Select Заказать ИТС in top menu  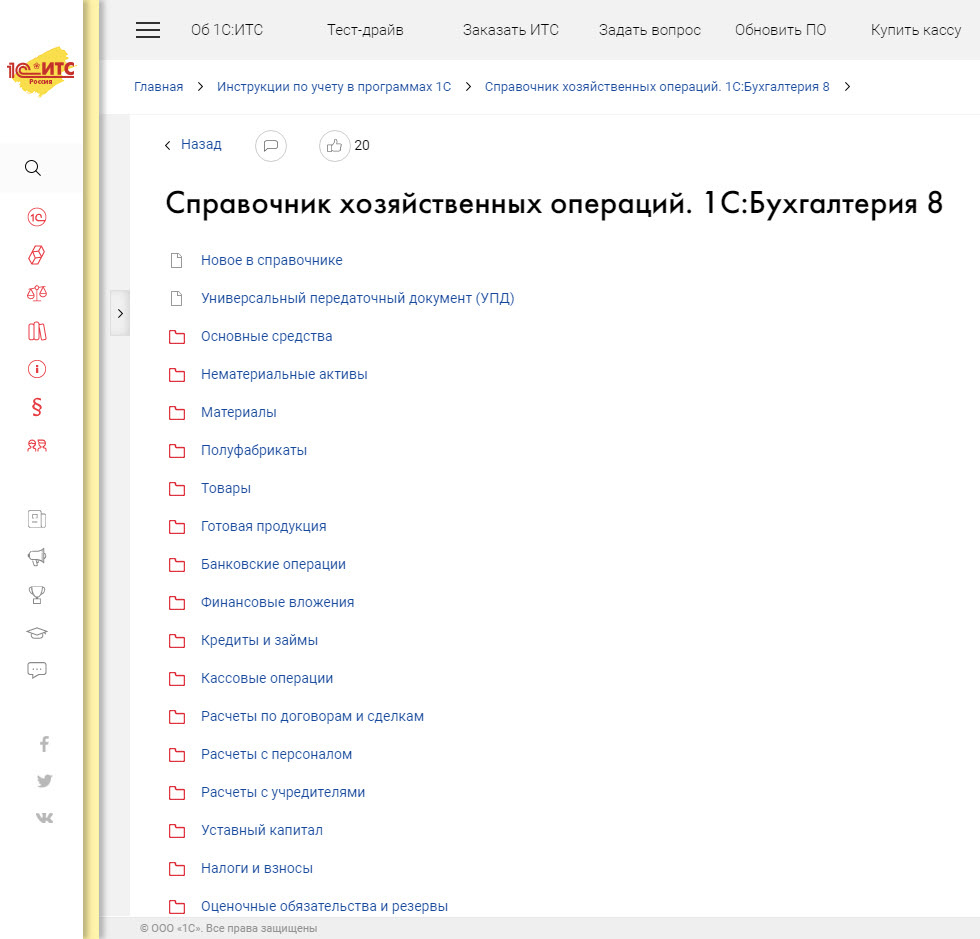[511, 30]
